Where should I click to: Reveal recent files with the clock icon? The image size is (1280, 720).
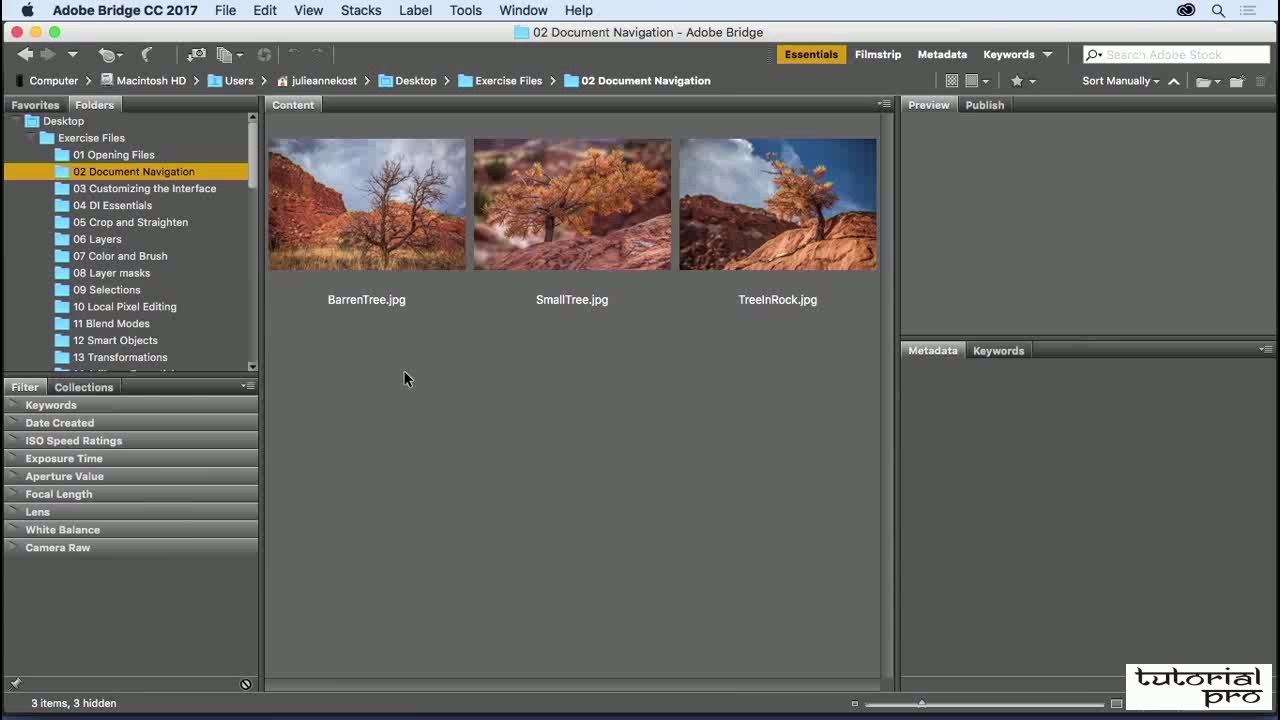pyautogui.click(x=109, y=55)
